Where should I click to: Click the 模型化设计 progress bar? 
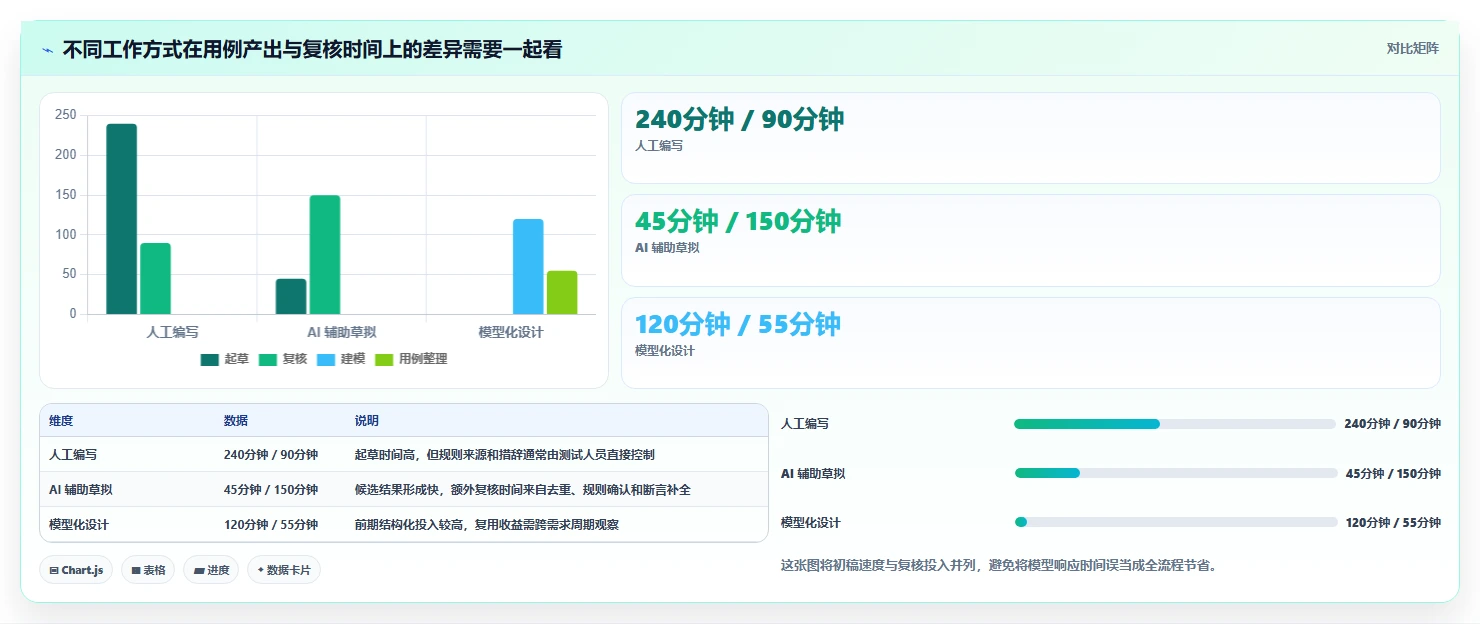tap(1176, 522)
